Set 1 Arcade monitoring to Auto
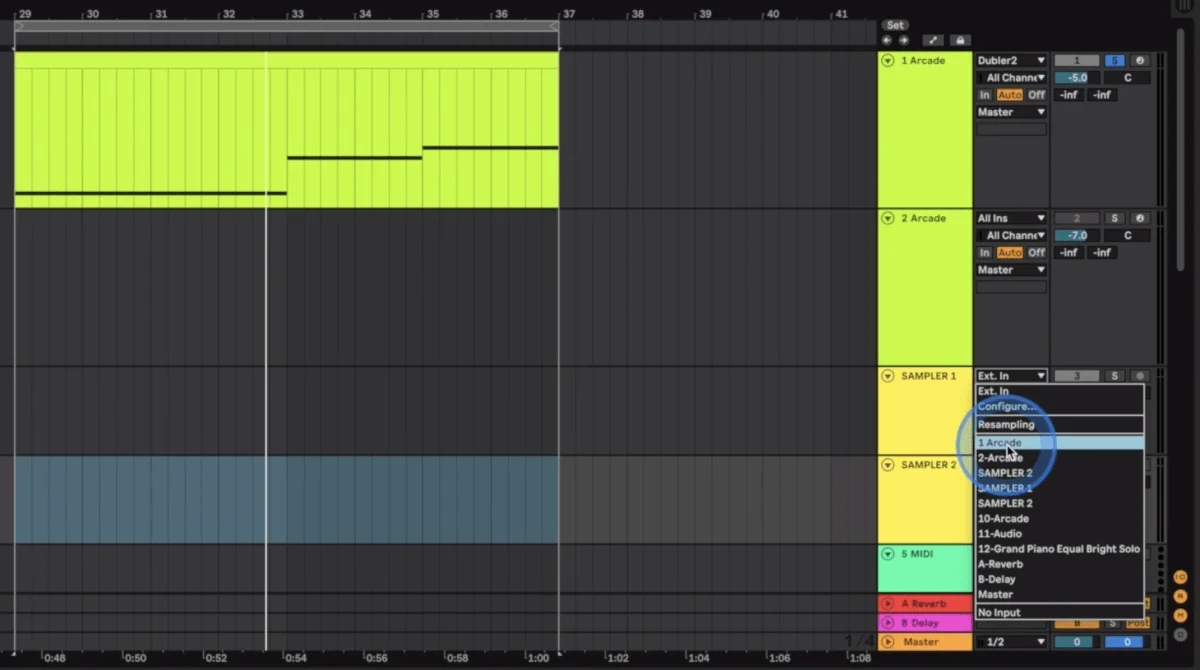The image size is (1200, 670). [1009, 95]
